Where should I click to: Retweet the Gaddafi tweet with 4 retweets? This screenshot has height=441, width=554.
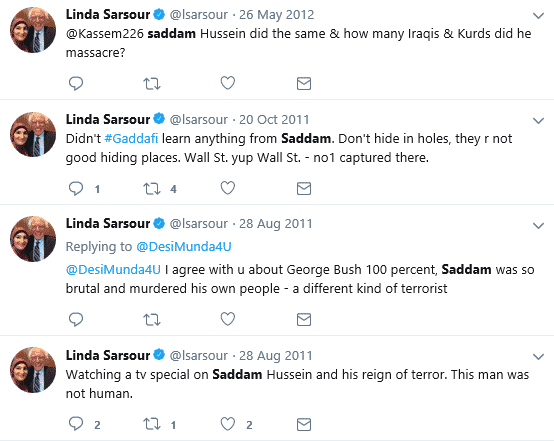tap(152, 189)
